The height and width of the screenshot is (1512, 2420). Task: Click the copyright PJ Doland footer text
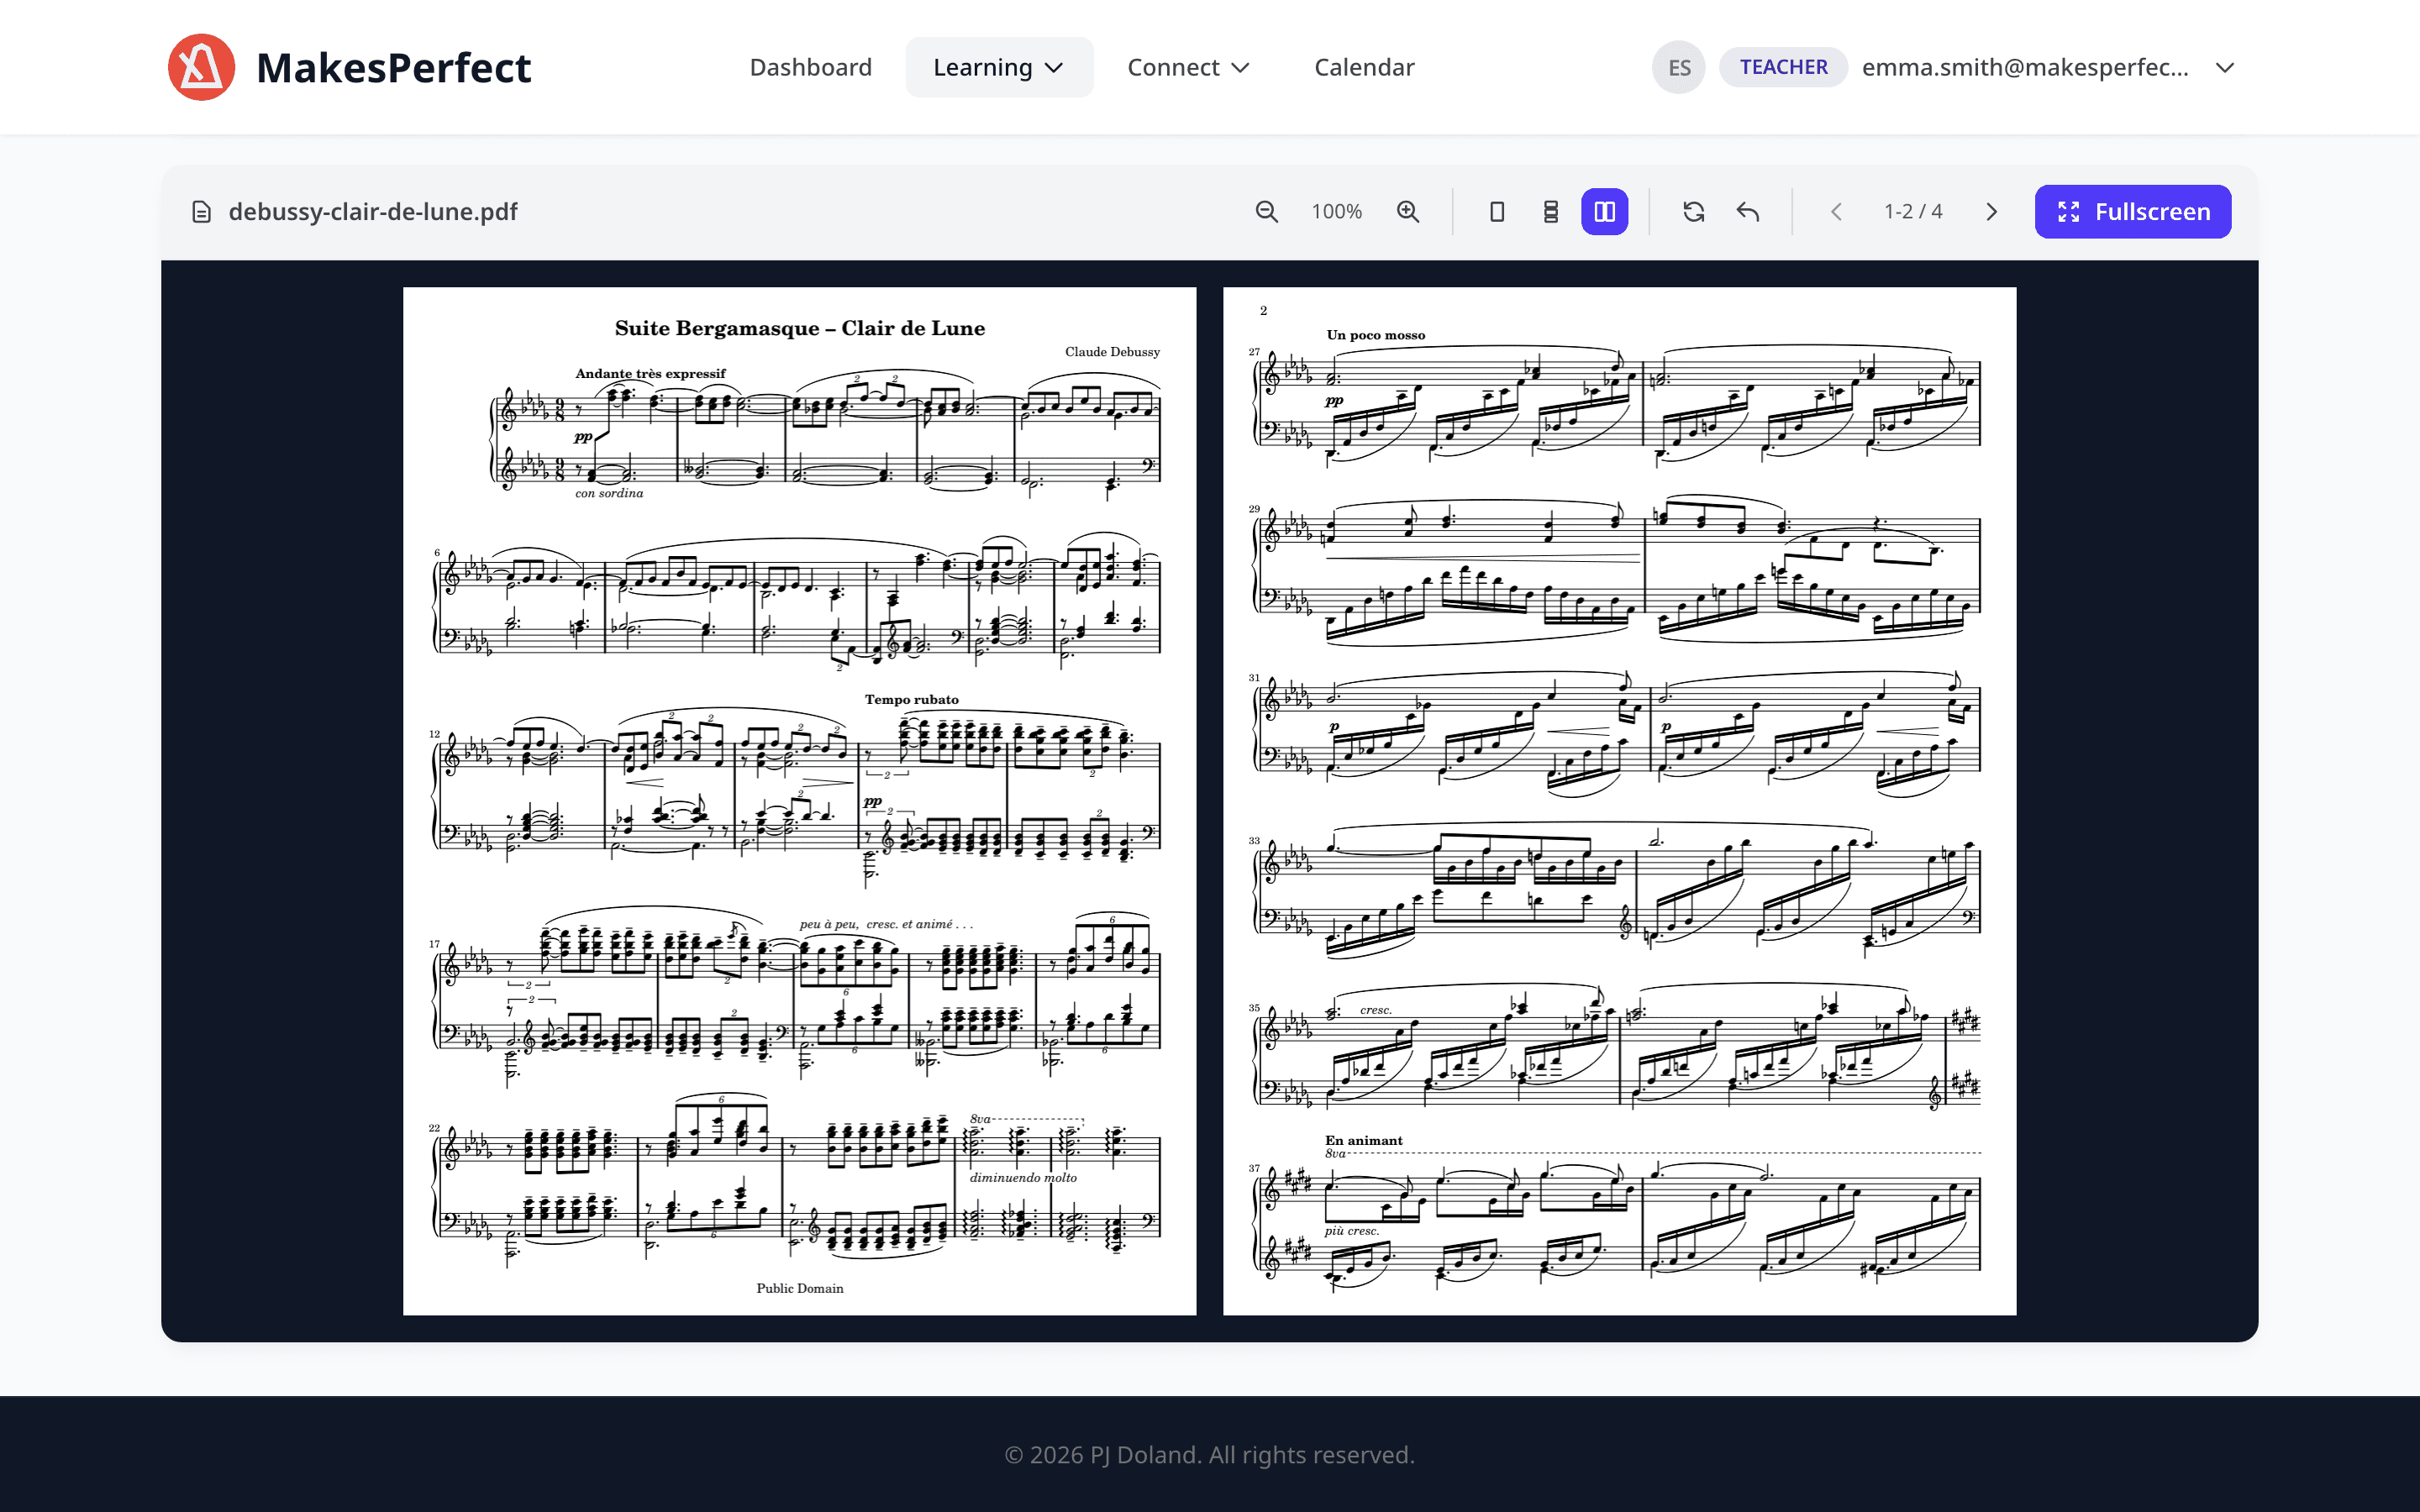point(1209,1454)
